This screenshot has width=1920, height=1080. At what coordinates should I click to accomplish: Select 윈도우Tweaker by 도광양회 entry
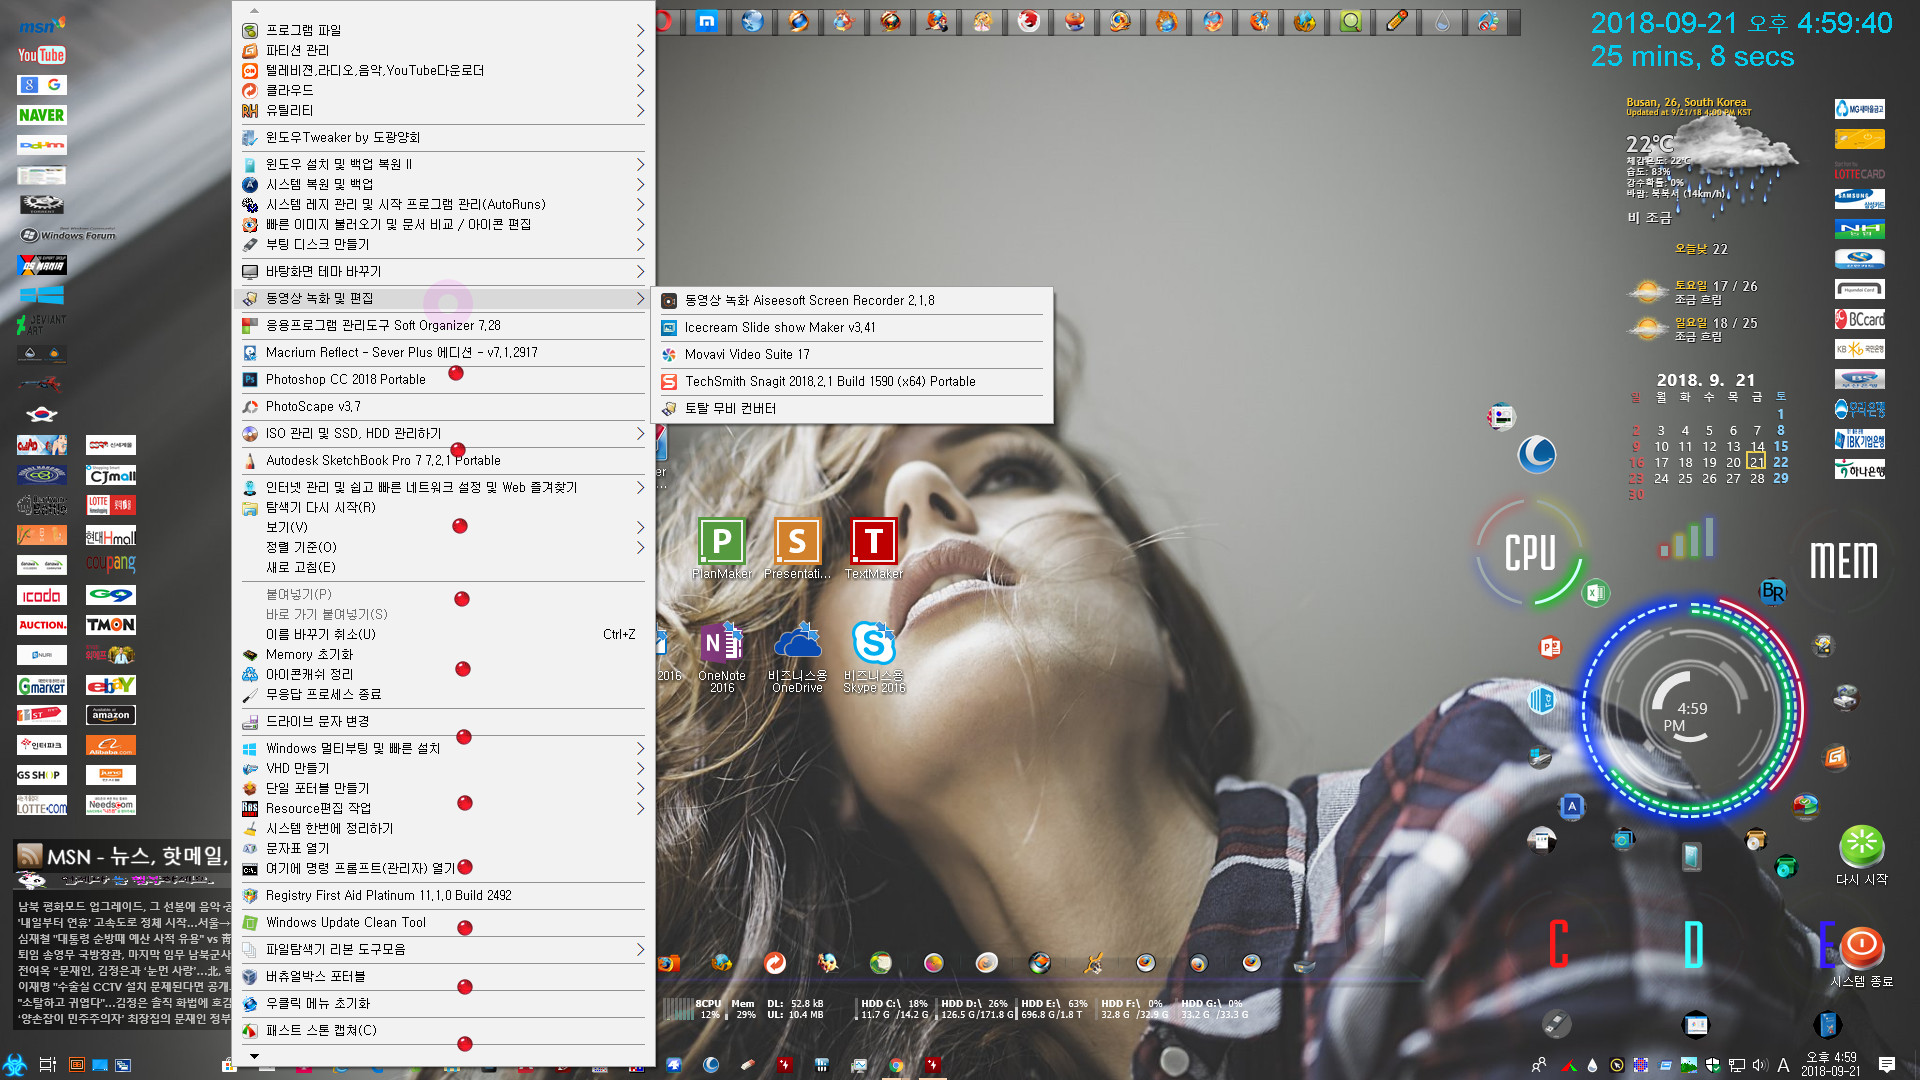click(x=443, y=137)
